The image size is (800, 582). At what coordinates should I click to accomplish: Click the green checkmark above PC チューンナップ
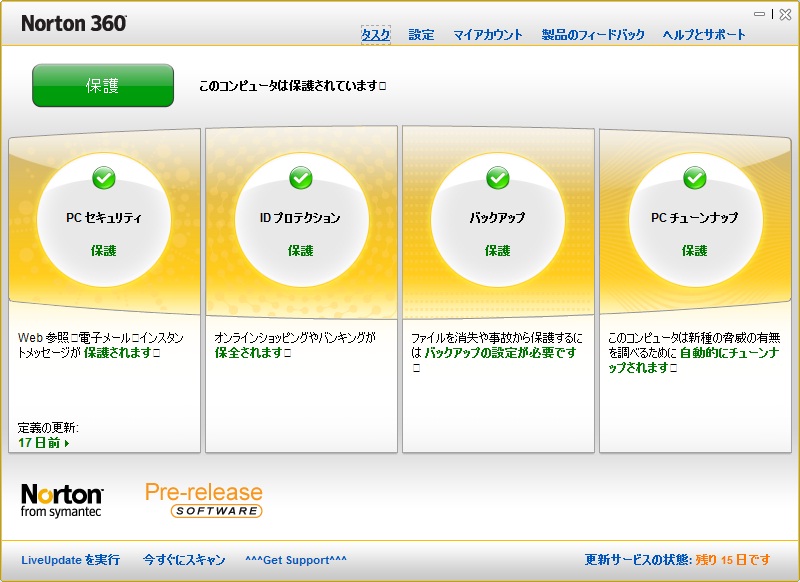(x=695, y=178)
